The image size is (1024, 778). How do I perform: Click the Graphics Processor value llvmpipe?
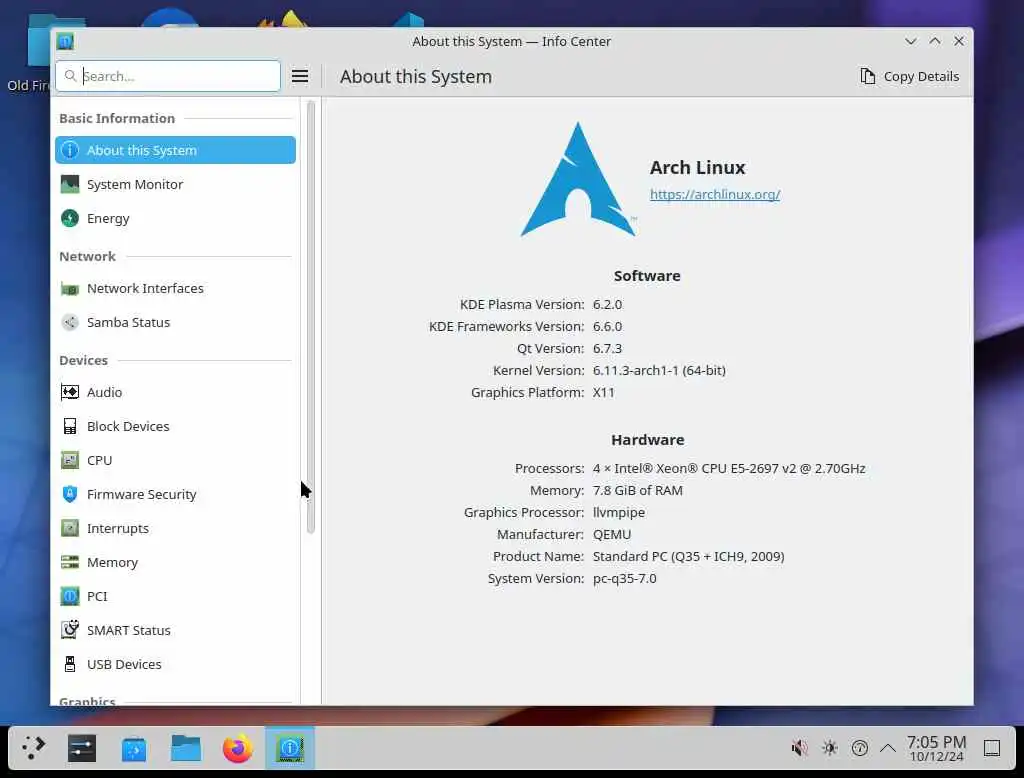point(618,513)
